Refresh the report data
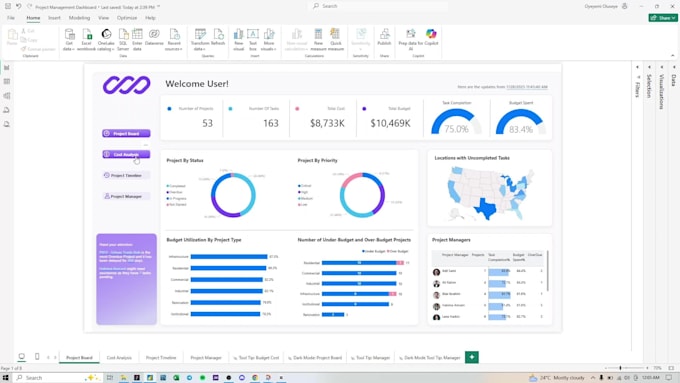The height and width of the screenshot is (383, 680). [218, 38]
